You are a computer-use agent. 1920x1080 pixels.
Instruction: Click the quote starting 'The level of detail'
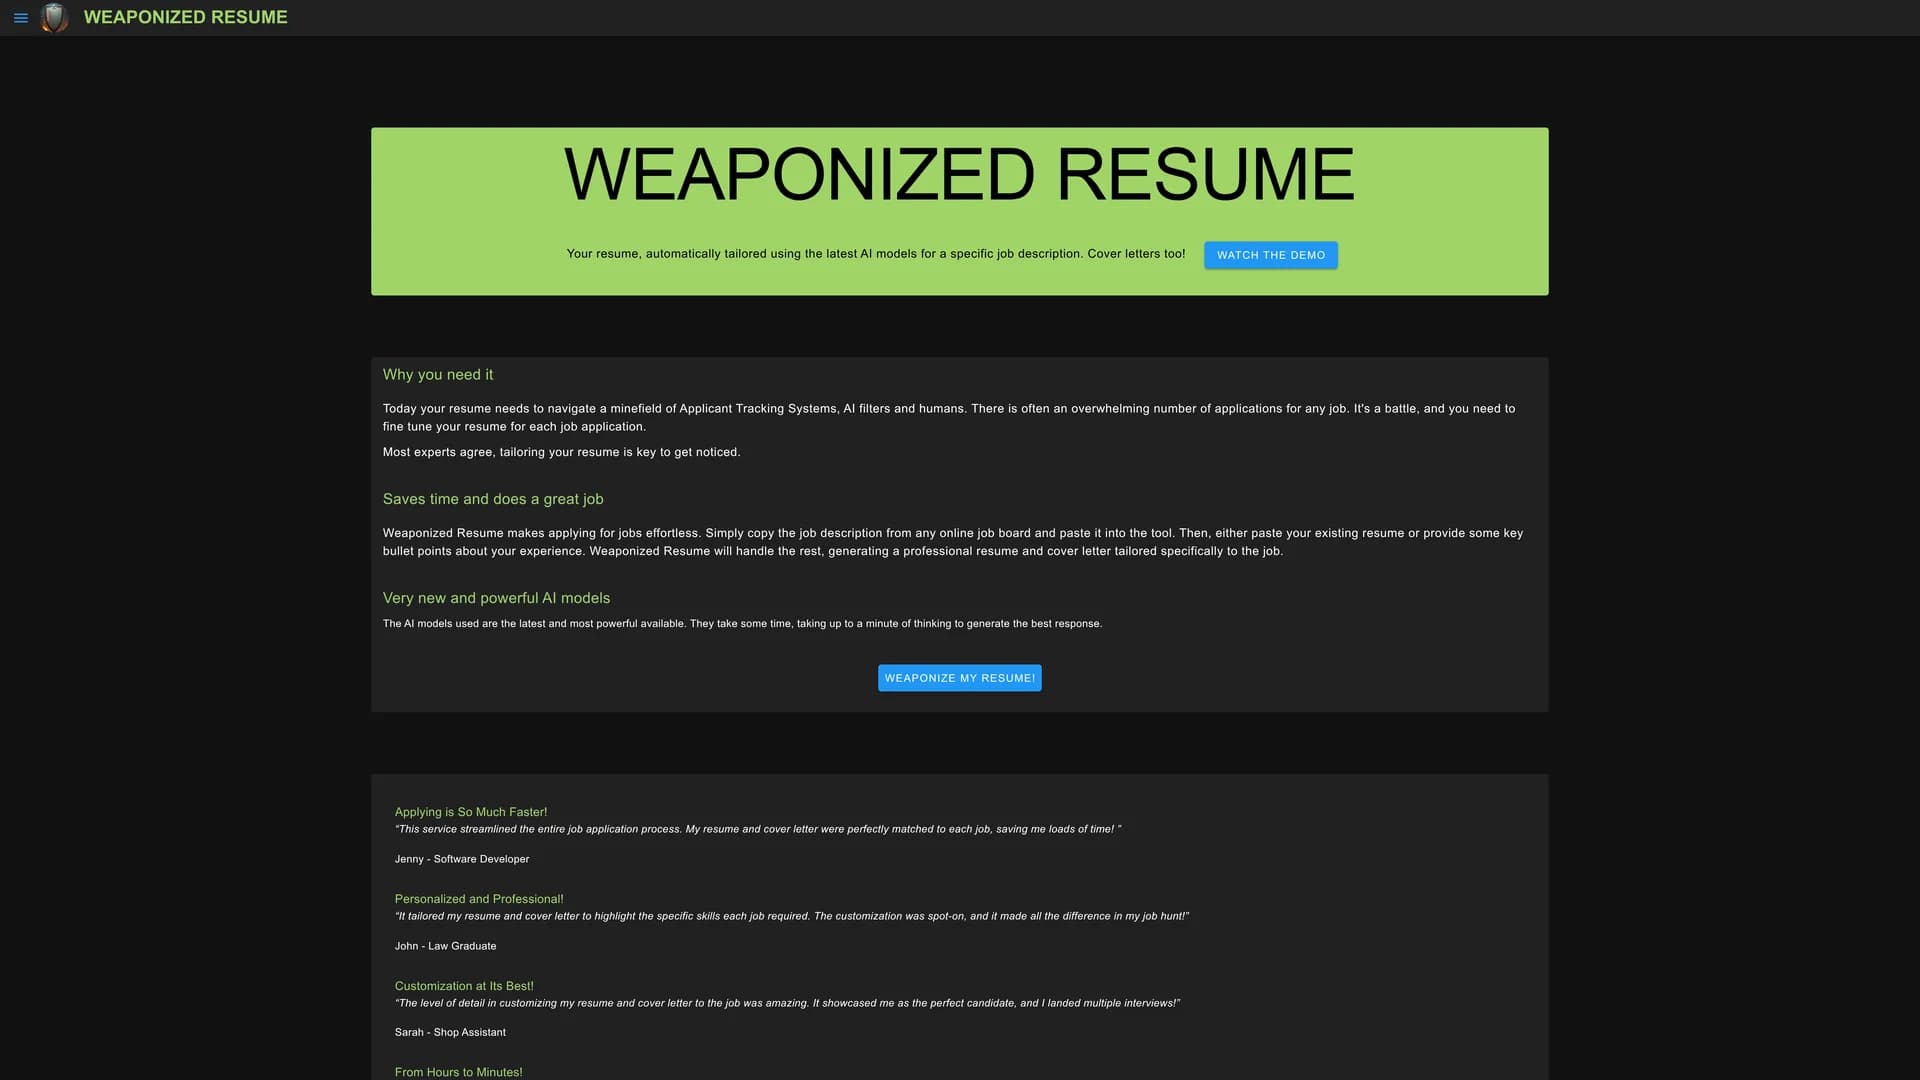tap(787, 1003)
